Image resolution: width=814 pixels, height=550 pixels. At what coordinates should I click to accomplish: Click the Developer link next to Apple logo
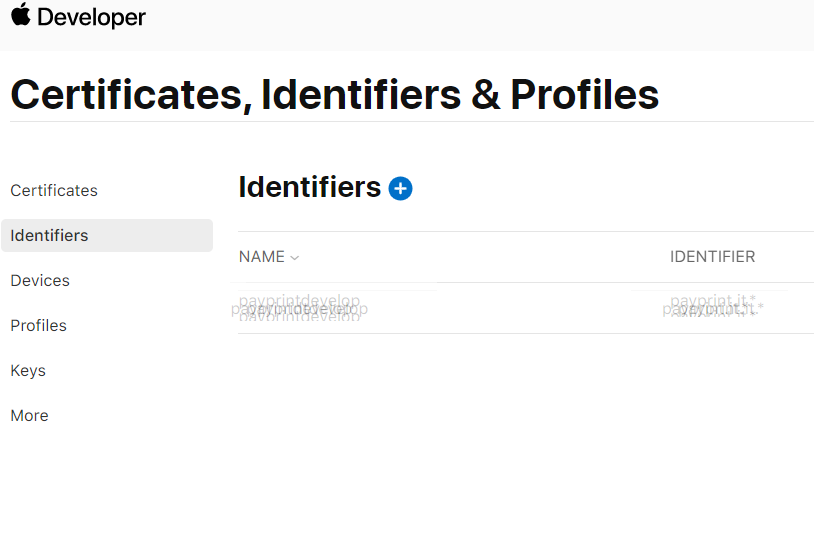click(x=91, y=17)
